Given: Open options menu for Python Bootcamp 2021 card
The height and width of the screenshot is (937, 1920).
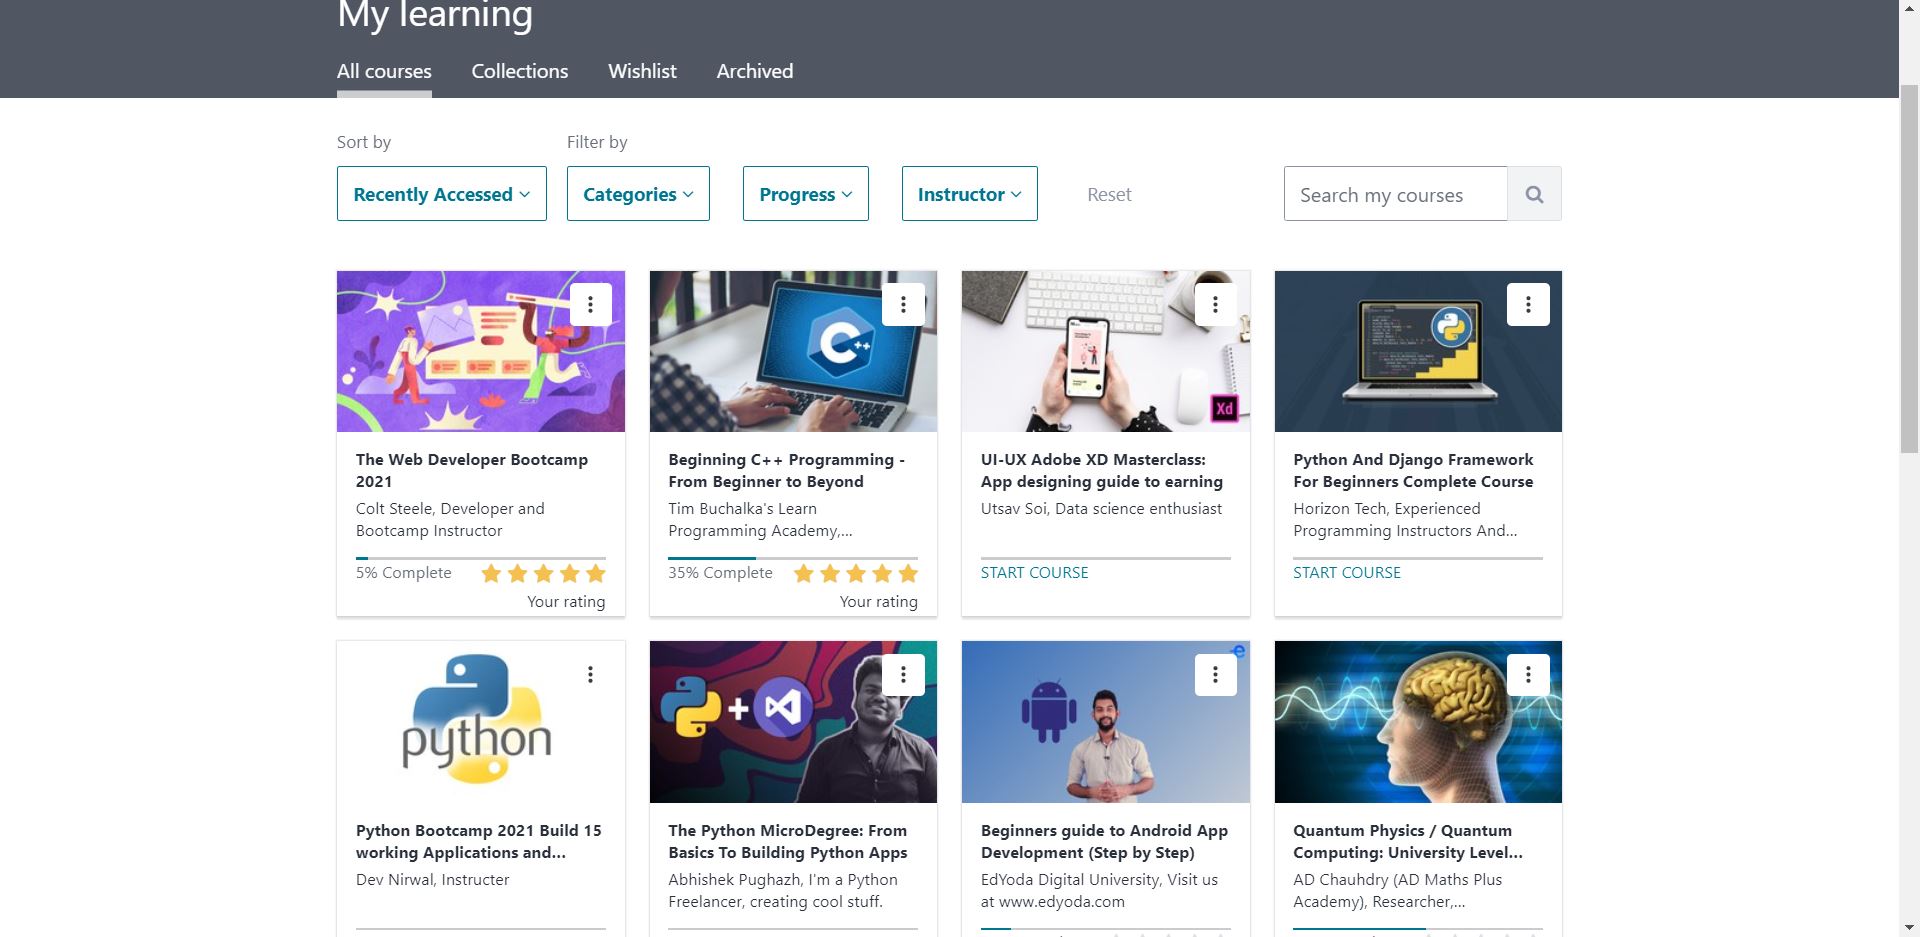Looking at the screenshot, I should pos(591,675).
